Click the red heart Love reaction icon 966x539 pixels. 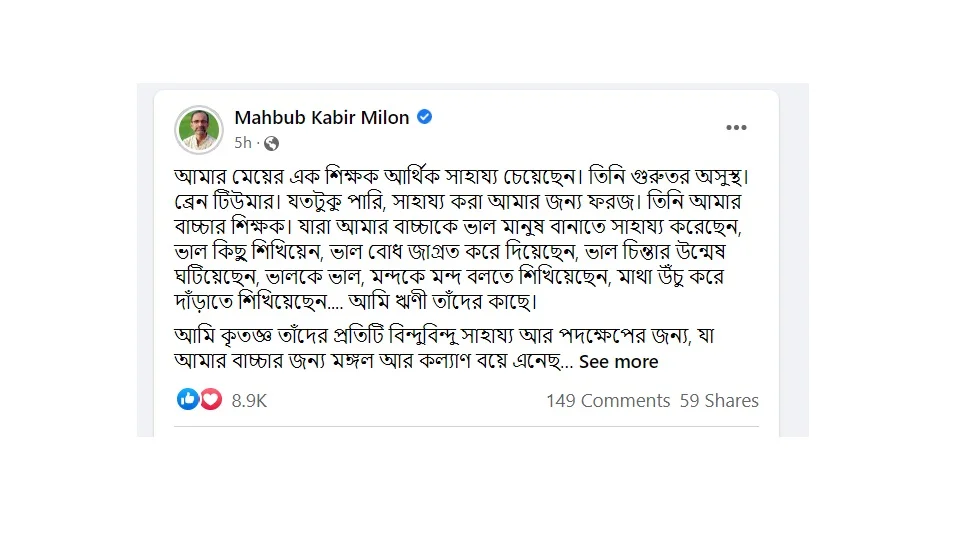[211, 399]
